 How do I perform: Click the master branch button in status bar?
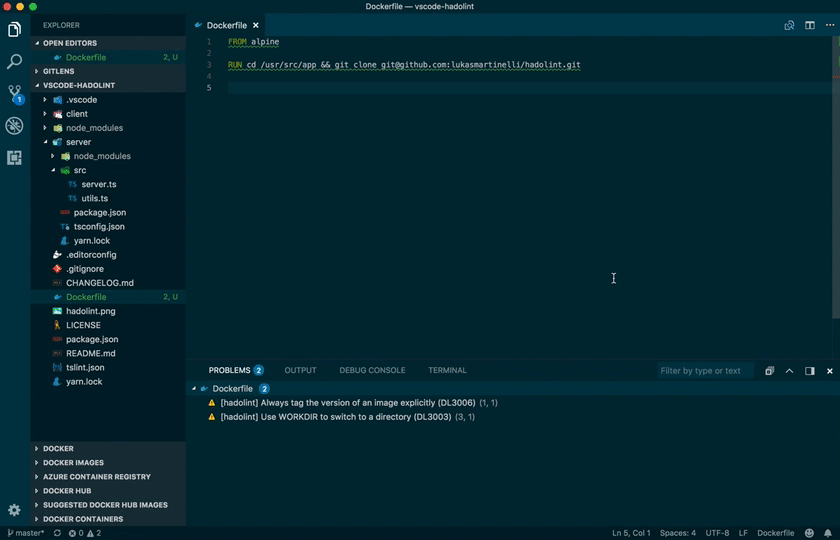click(26, 533)
